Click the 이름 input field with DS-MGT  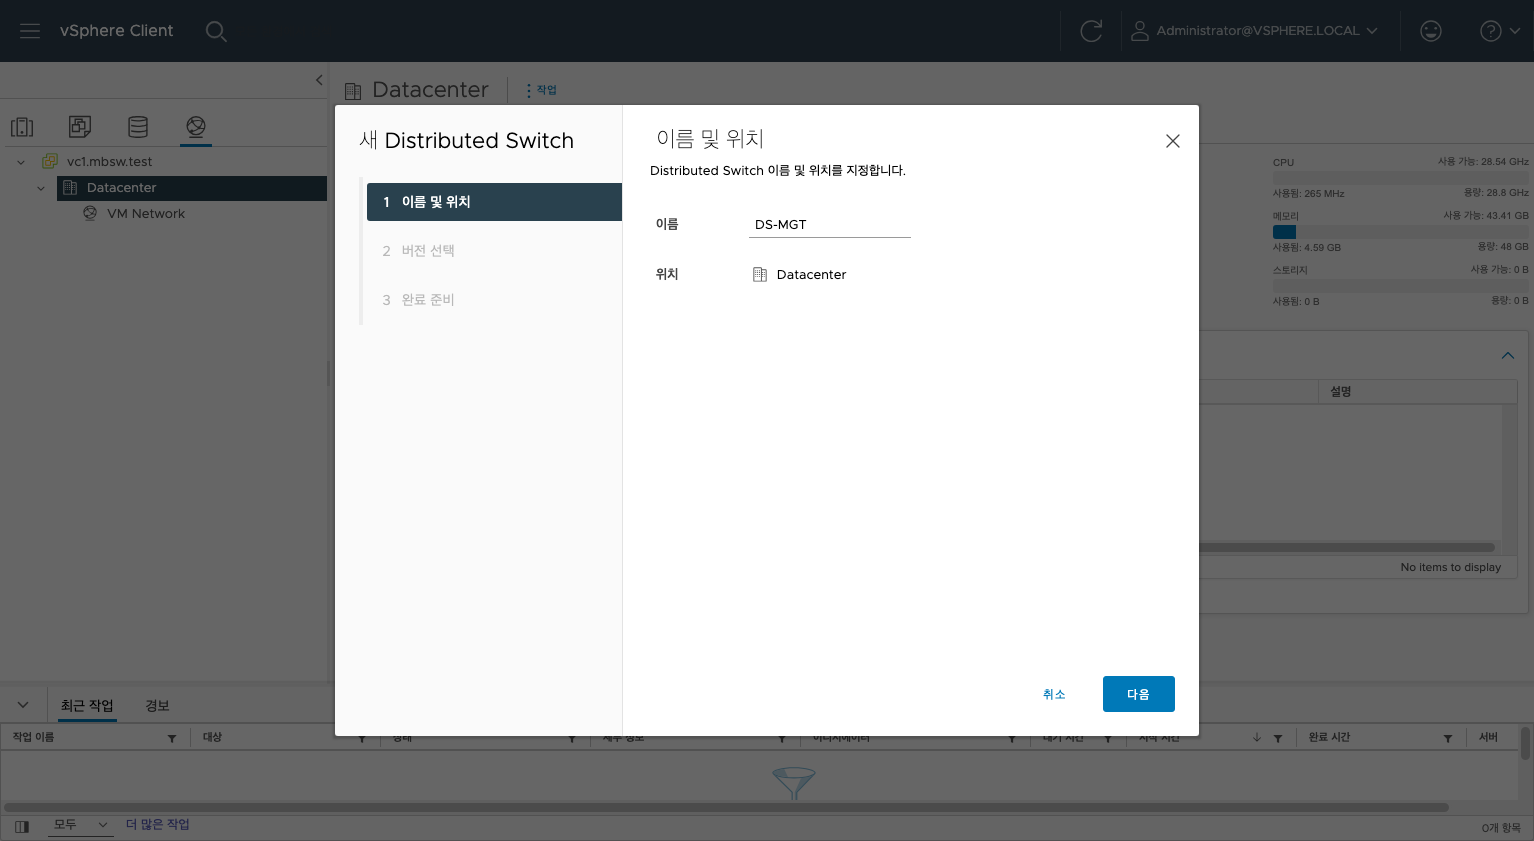[830, 225]
